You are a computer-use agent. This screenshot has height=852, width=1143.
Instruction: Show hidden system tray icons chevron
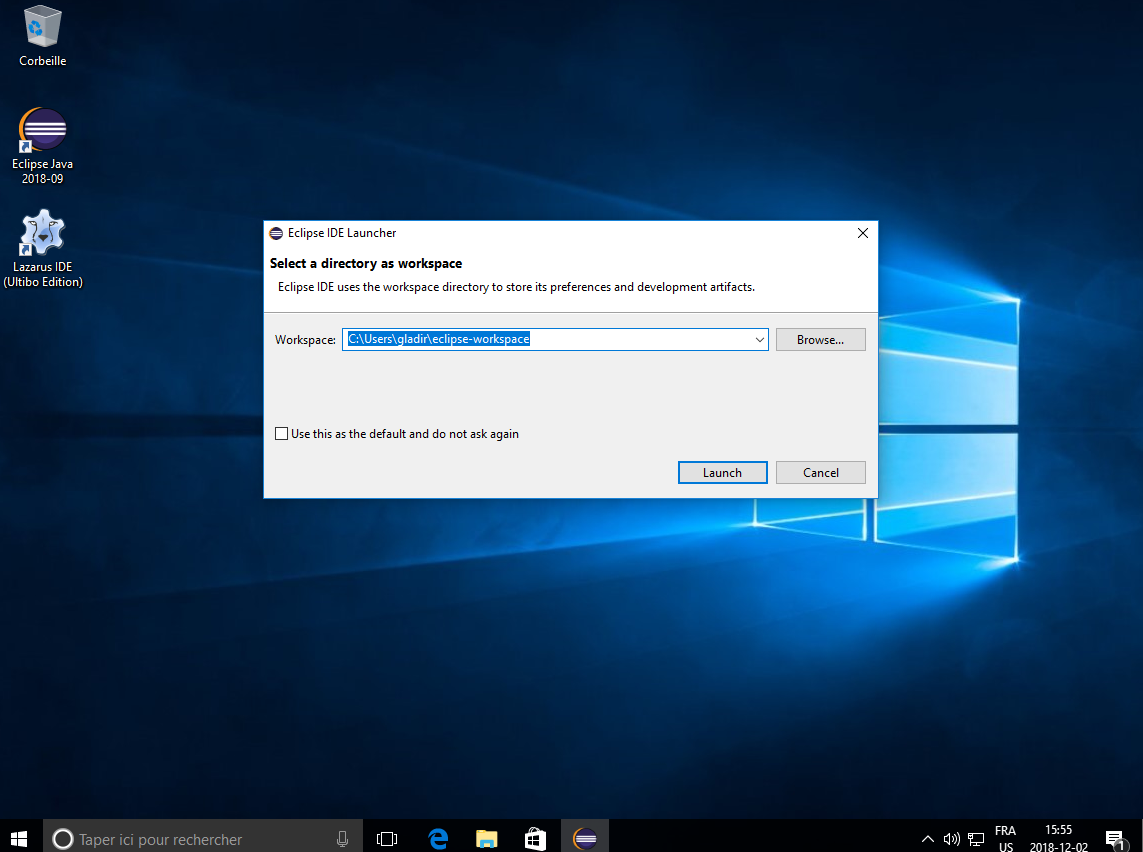tap(927, 838)
